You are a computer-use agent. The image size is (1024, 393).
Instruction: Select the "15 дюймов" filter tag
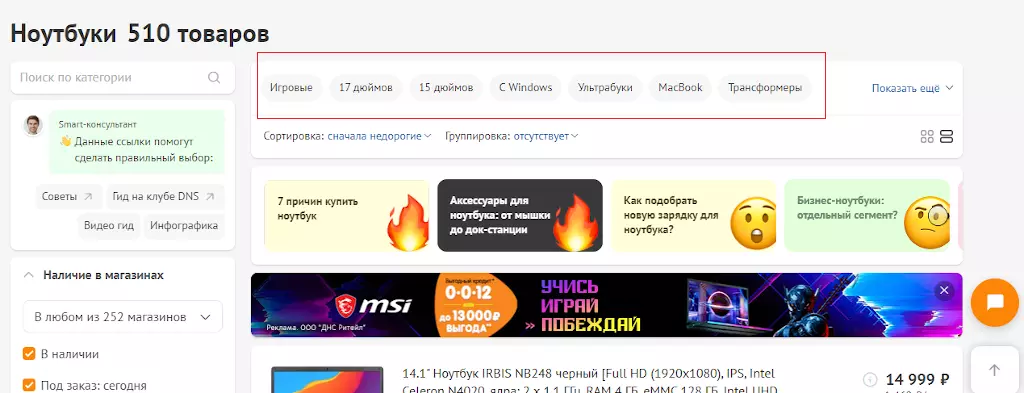pos(446,87)
